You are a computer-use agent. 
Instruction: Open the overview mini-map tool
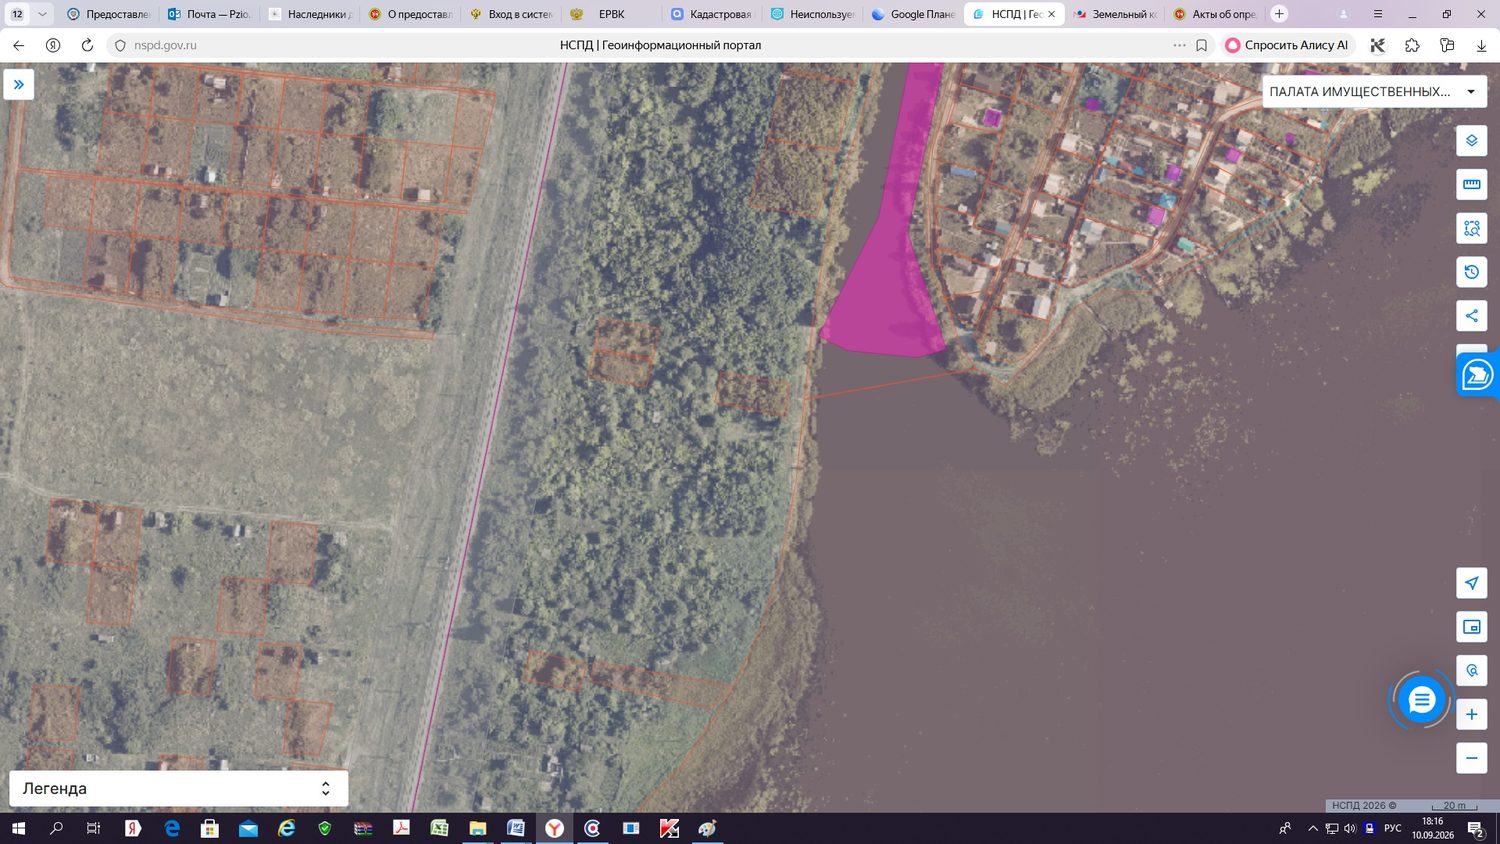pos(1471,627)
